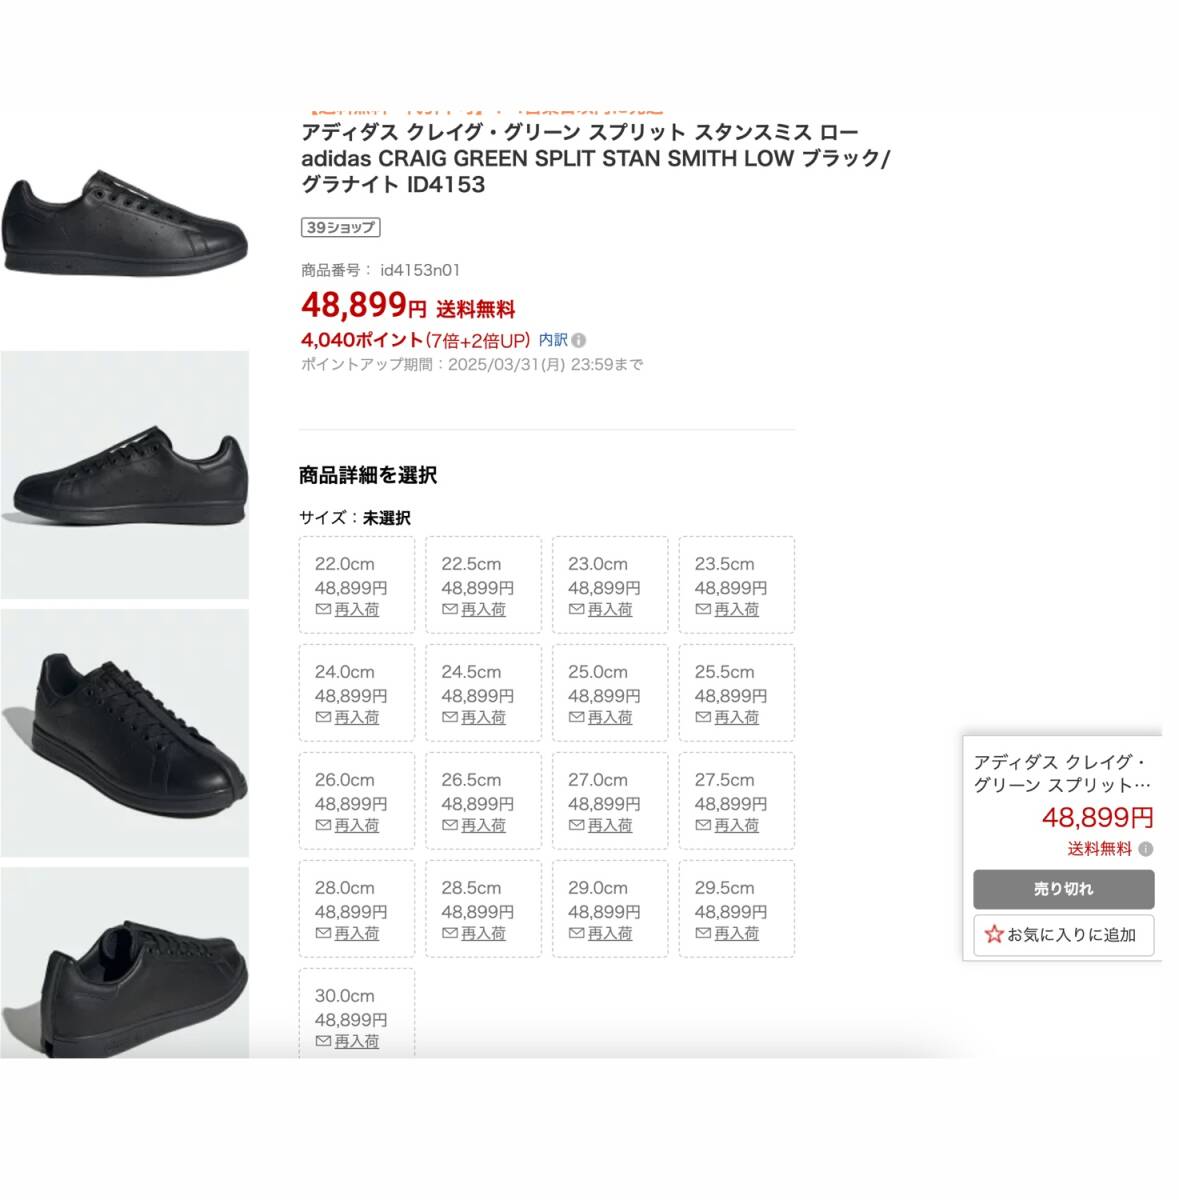
Task: Click the 再入荷 link for 26.5cm
Action: click(x=483, y=825)
